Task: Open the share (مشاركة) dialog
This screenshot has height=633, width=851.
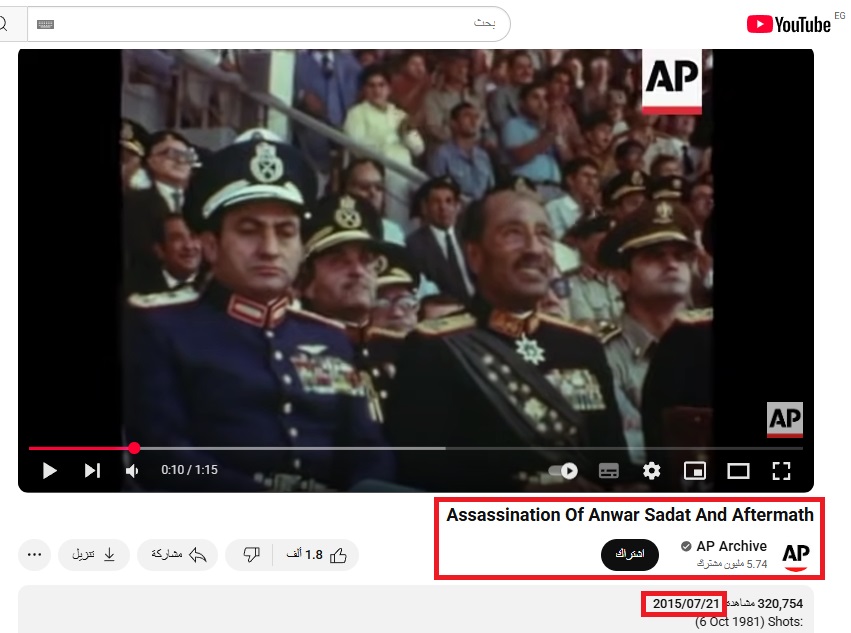Action: click(177, 555)
